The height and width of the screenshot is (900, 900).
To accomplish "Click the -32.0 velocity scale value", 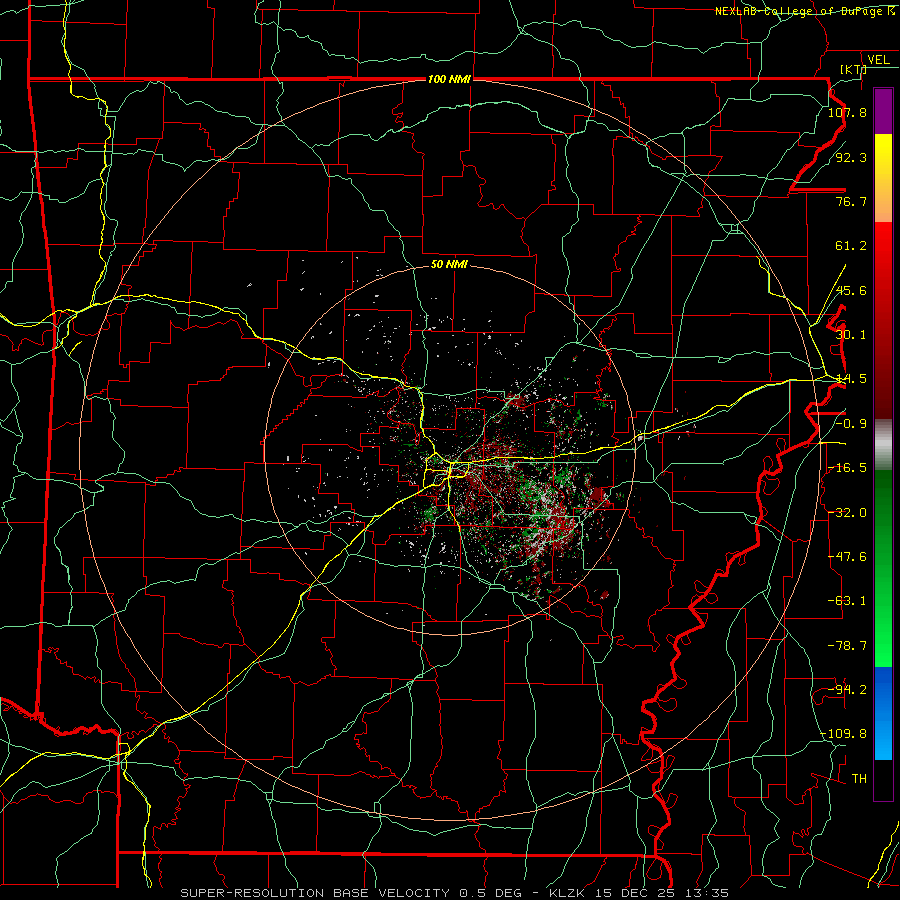I will click(847, 513).
